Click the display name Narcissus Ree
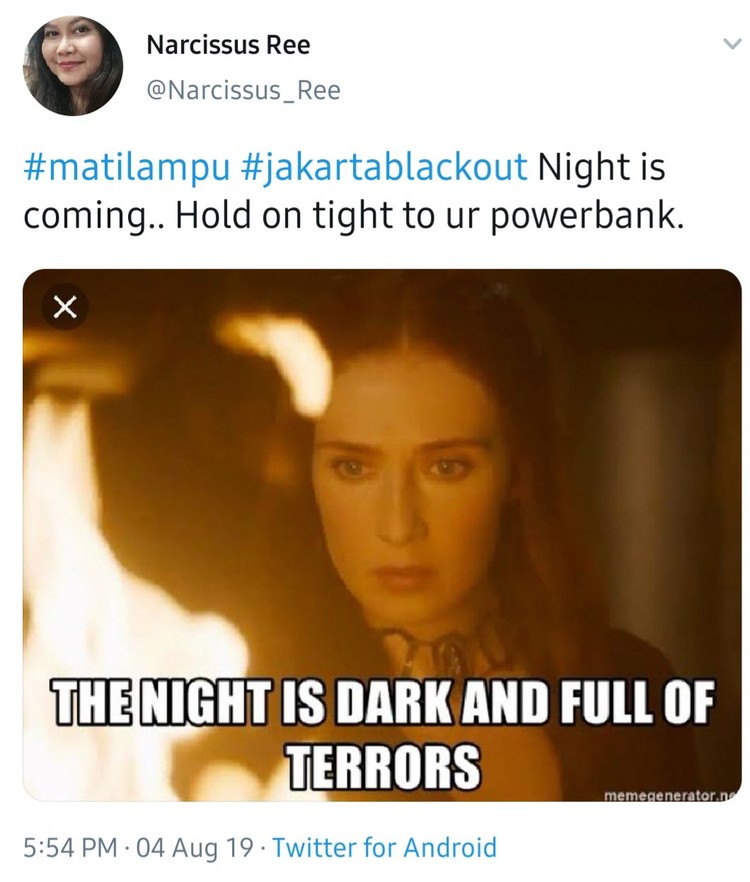 tap(228, 45)
